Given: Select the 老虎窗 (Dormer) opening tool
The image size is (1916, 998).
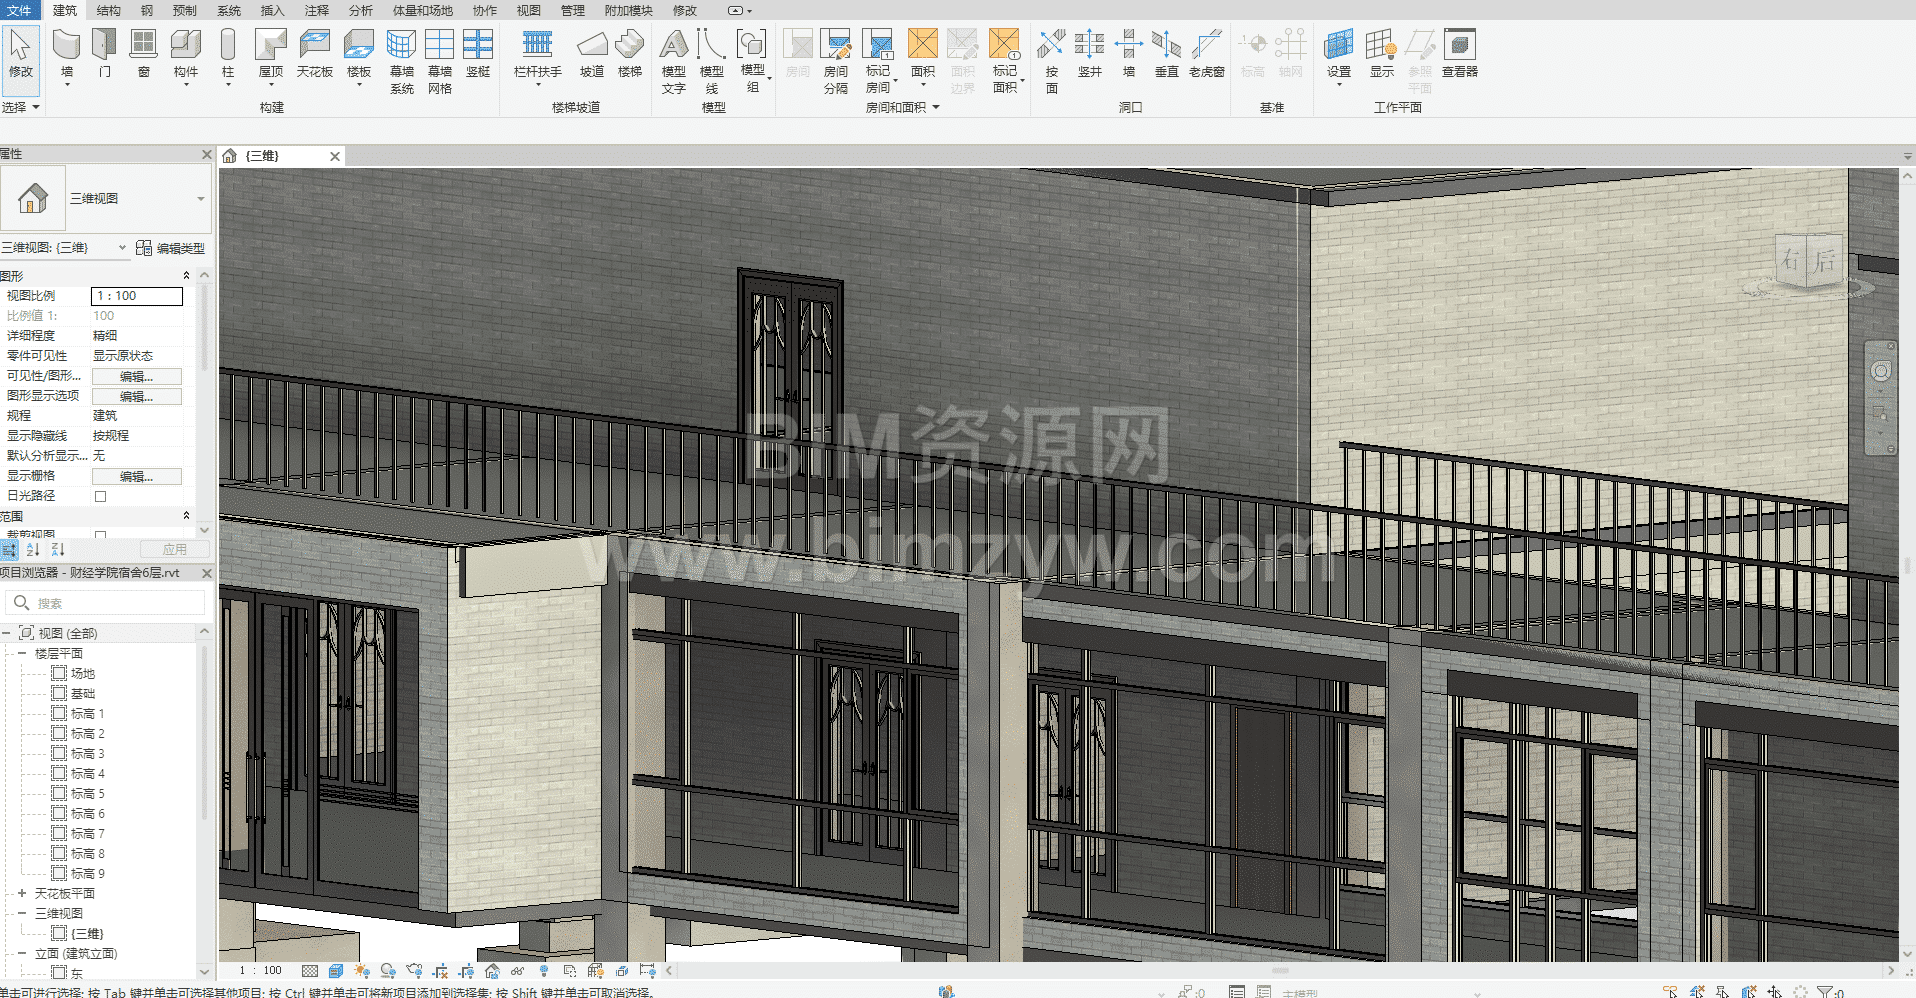Looking at the screenshot, I should point(1207,55).
